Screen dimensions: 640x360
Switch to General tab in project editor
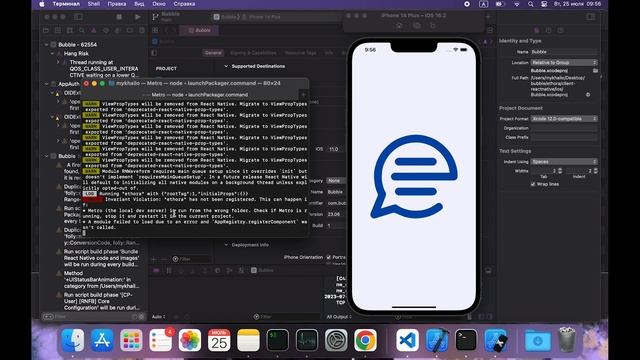click(213, 53)
